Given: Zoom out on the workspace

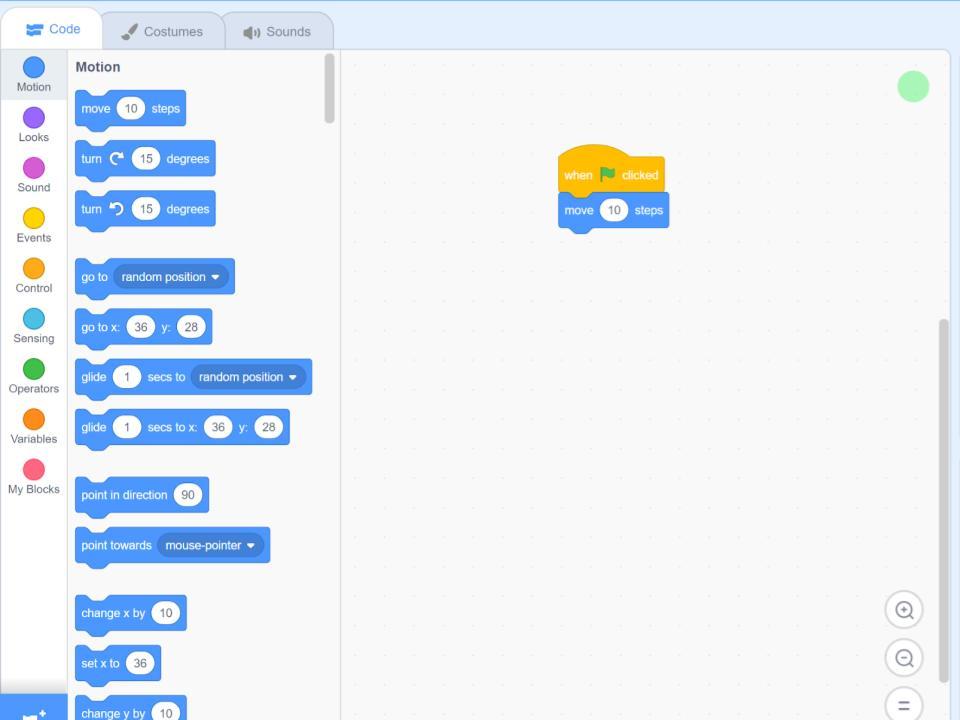Looking at the screenshot, I should pos(904,658).
